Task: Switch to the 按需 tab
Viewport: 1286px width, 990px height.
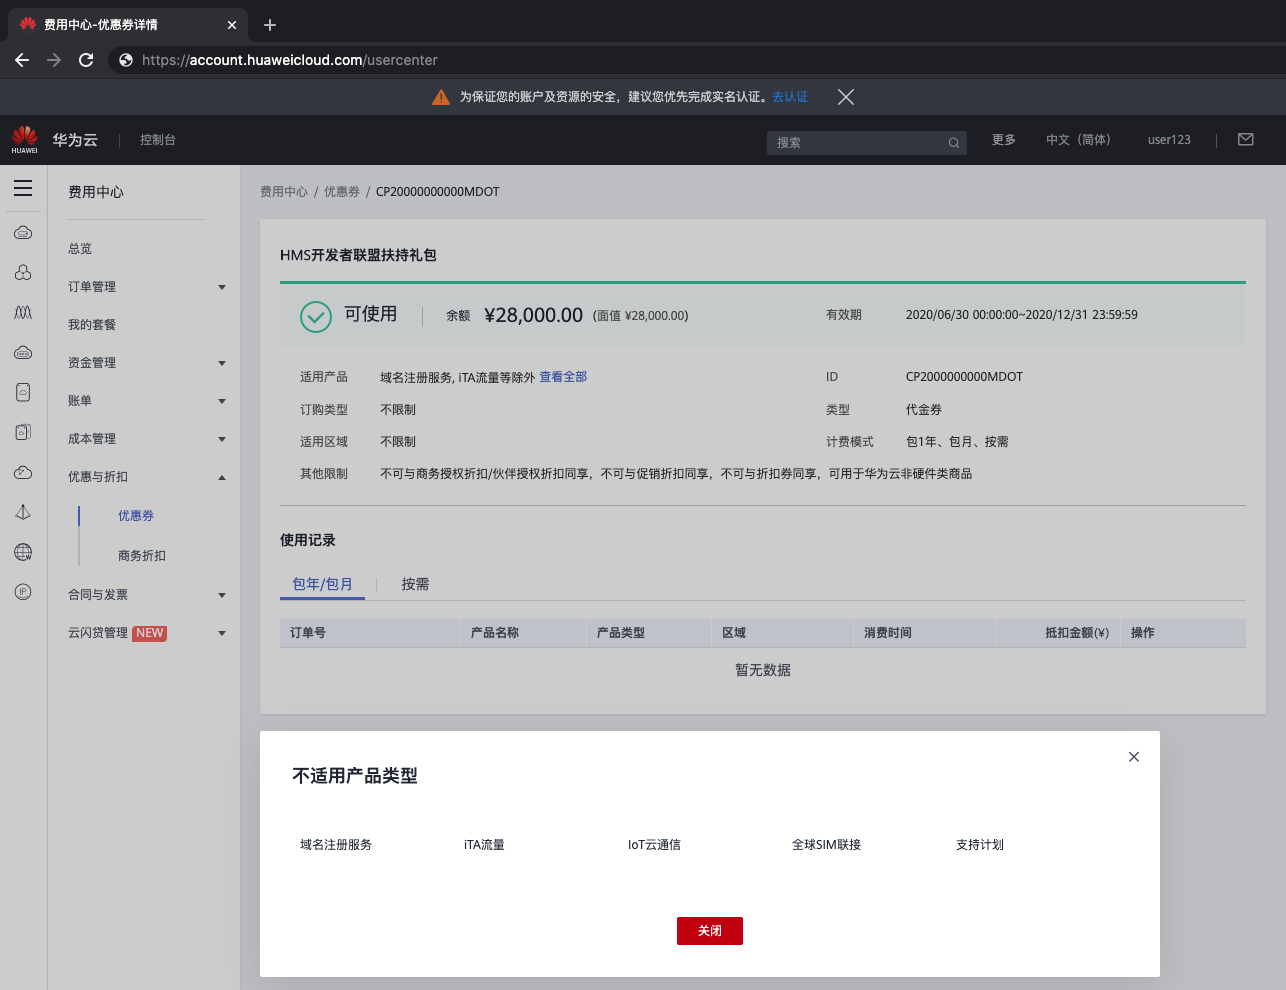Action: 415,584
